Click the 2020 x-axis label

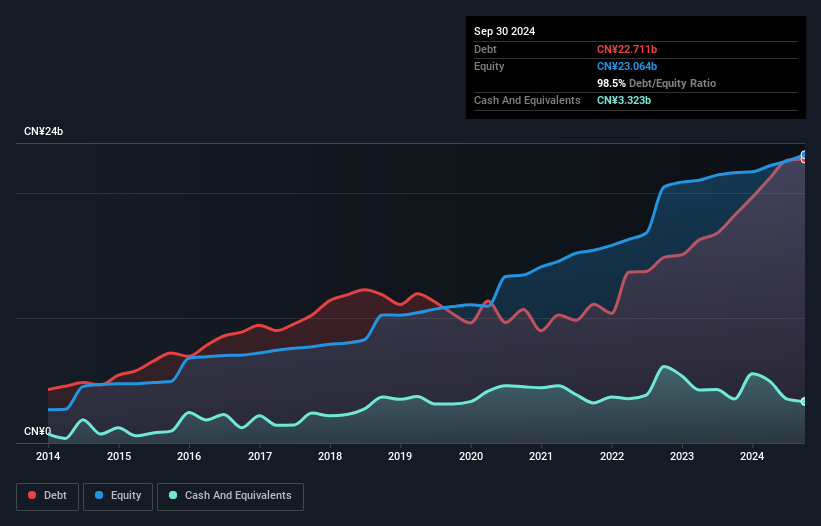pos(471,456)
